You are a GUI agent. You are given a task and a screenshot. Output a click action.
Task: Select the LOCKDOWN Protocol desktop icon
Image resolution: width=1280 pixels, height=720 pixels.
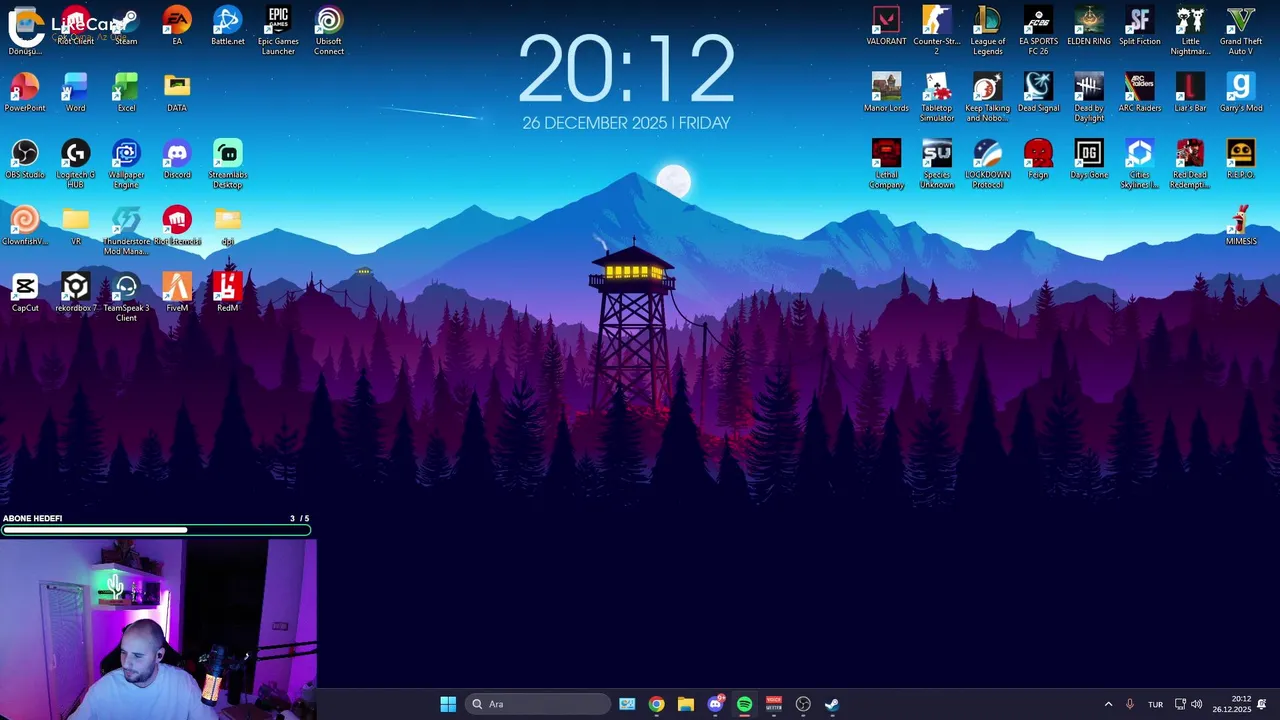click(987, 164)
